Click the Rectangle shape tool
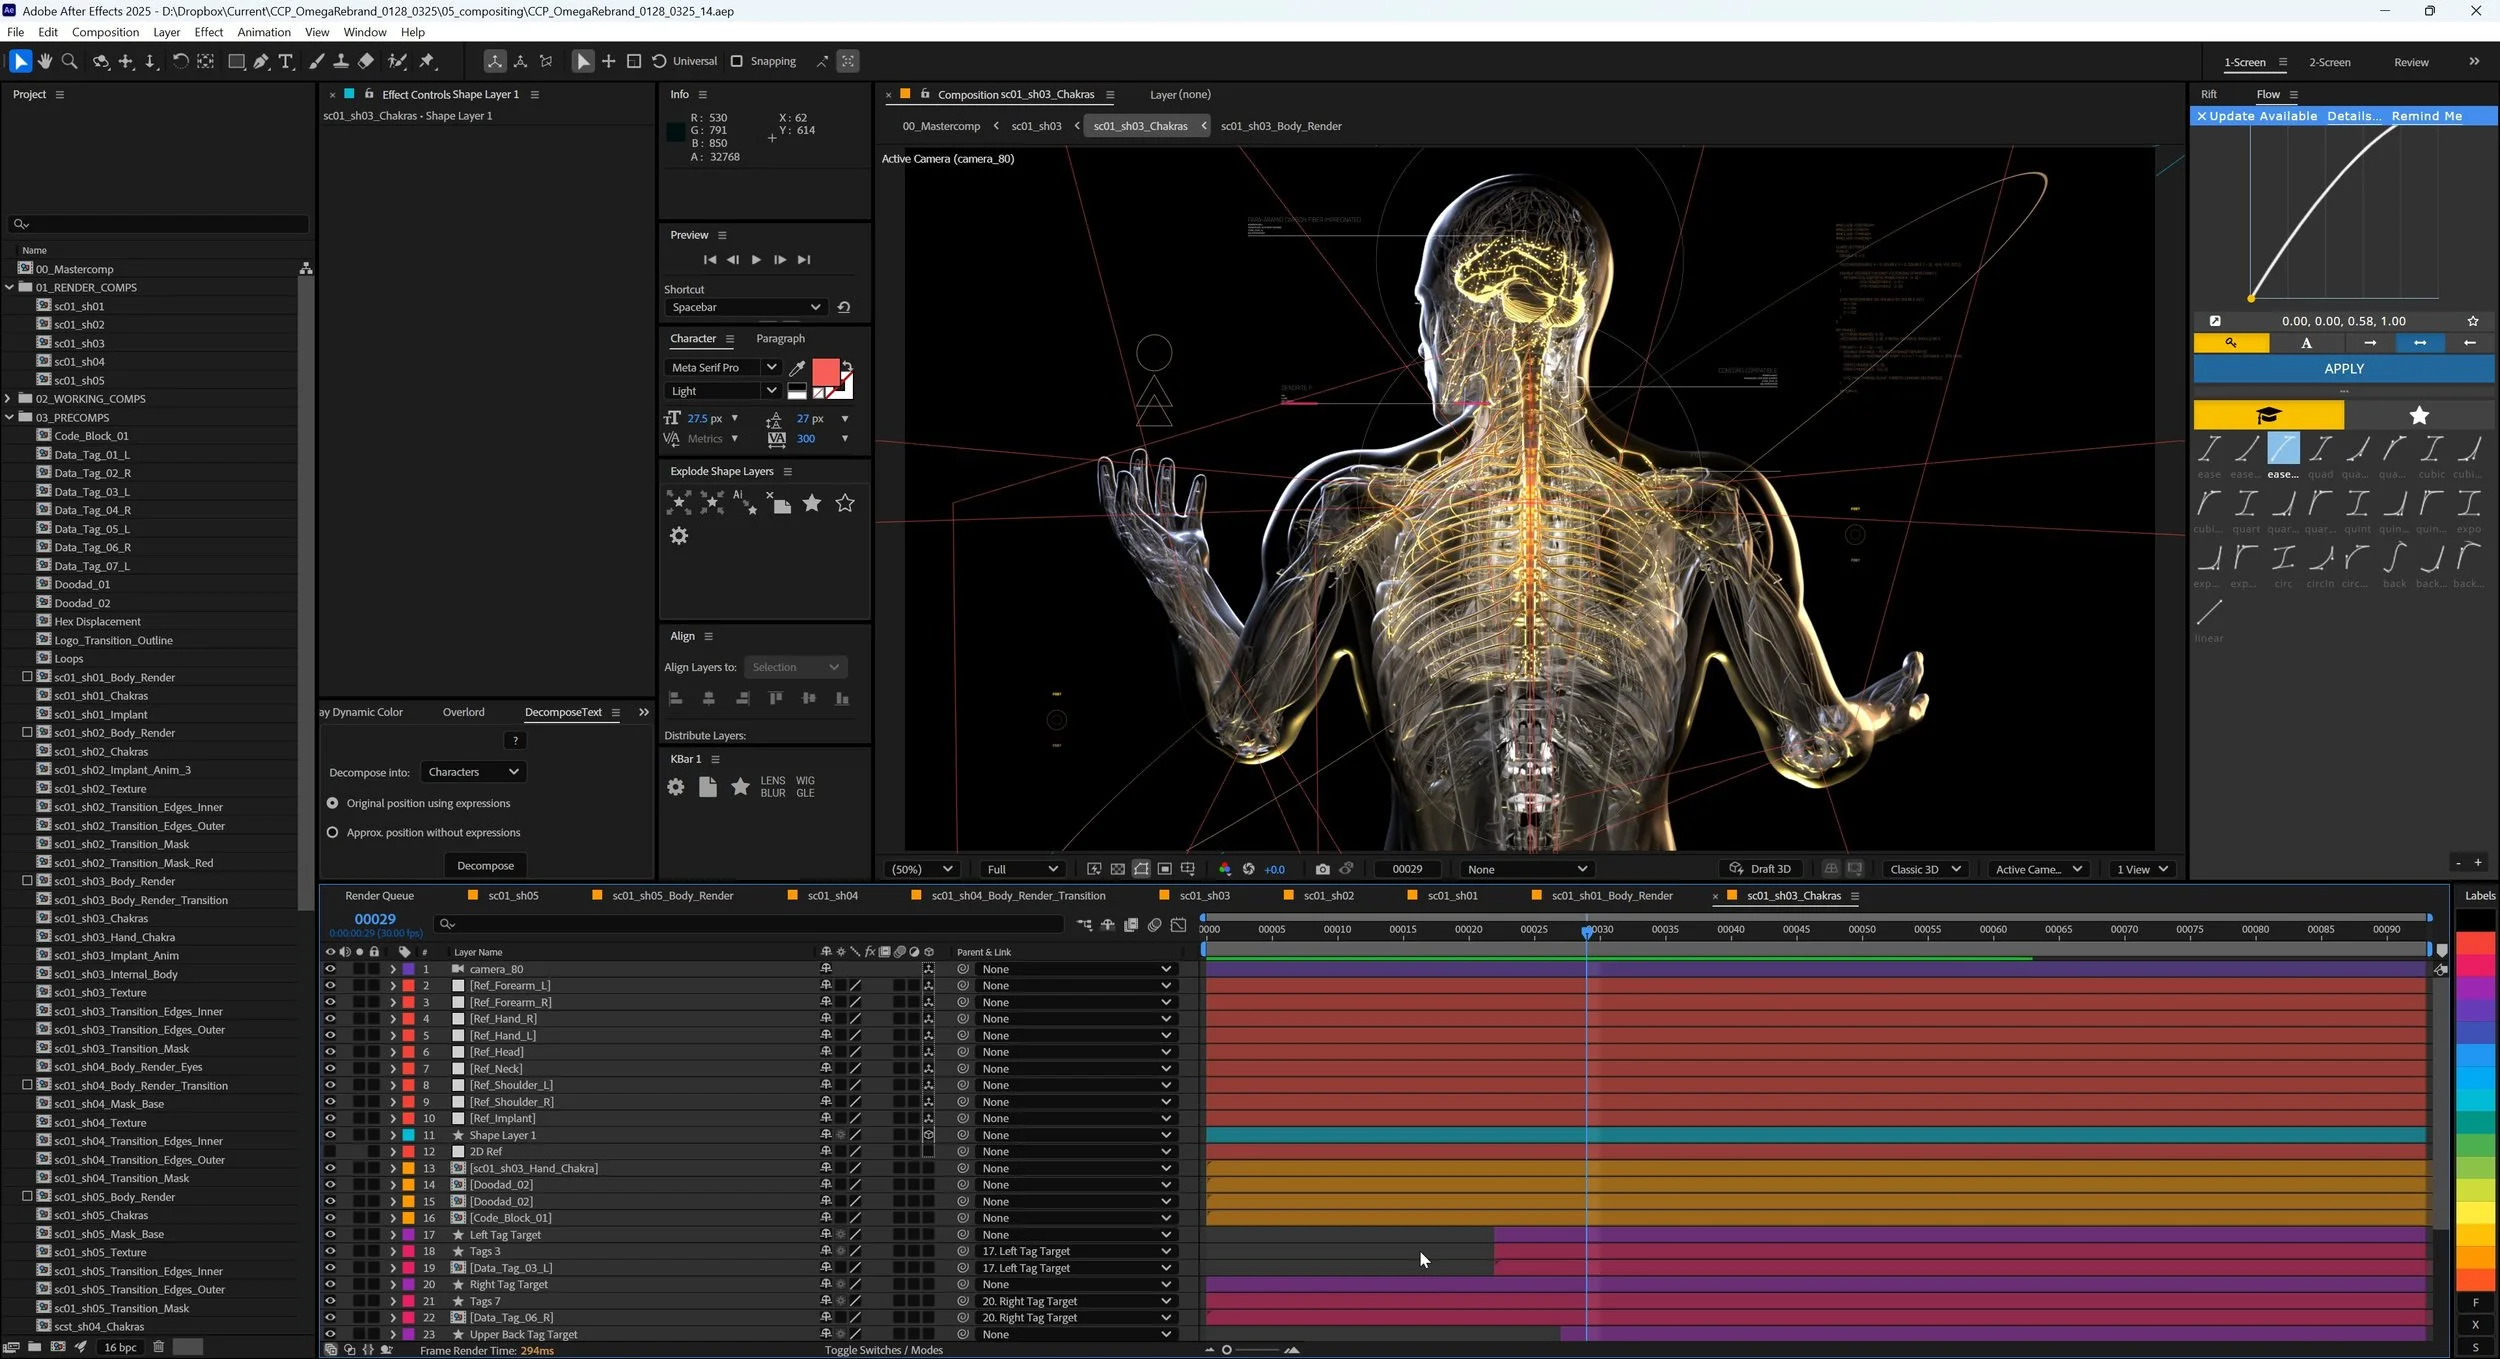Image resolution: width=2500 pixels, height=1359 pixels. coord(236,62)
